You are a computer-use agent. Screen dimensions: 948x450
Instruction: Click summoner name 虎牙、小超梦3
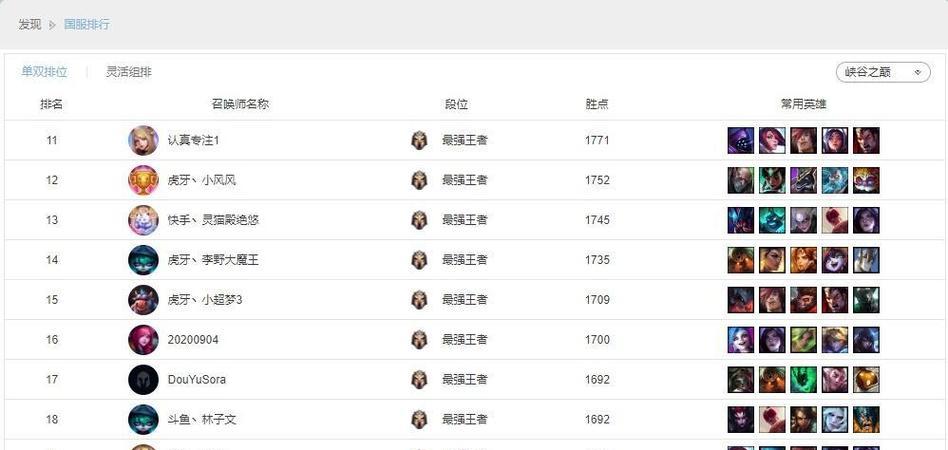(205, 300)
